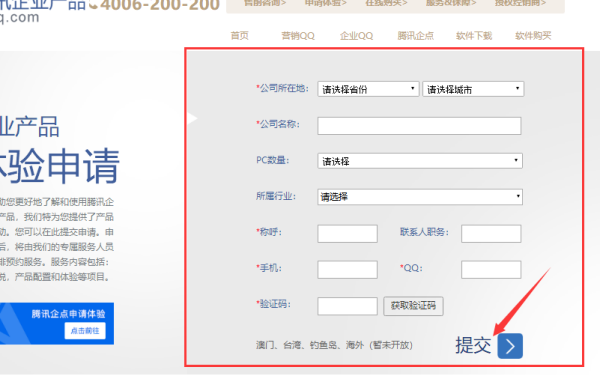This screenshot has width=600, height=376.
Task: Open the city selection dropdown
Action: coord(473,89)
